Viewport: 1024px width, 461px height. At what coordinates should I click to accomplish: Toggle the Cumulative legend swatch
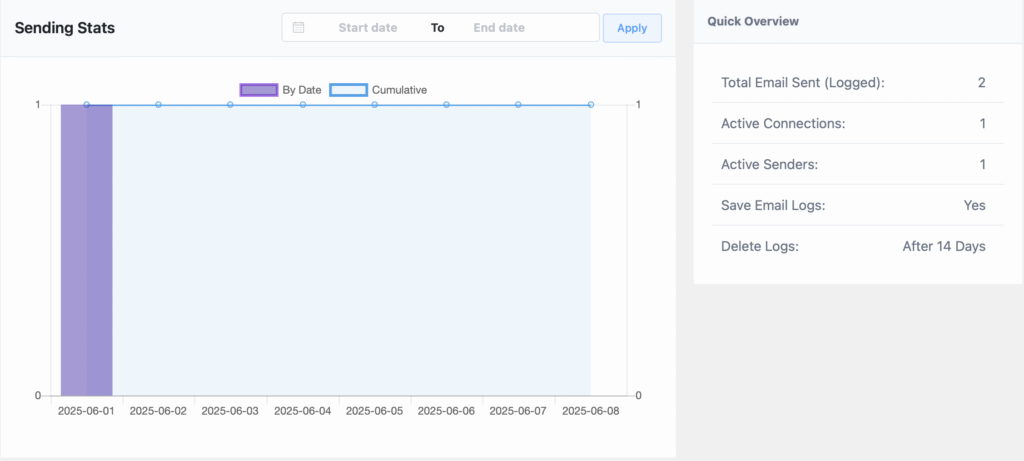[x=348, y=90]
